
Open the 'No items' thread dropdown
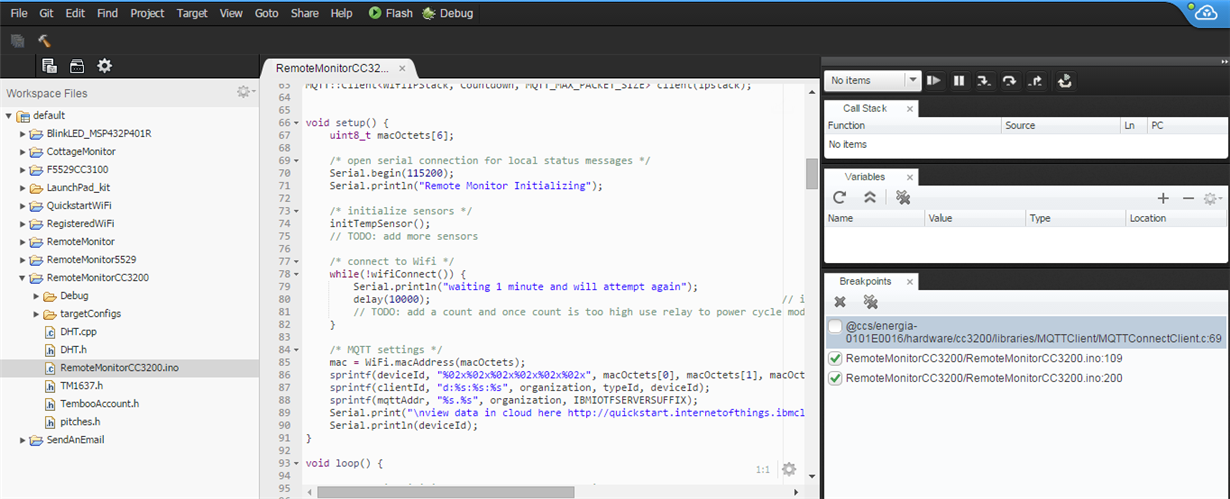click(872, 80)
